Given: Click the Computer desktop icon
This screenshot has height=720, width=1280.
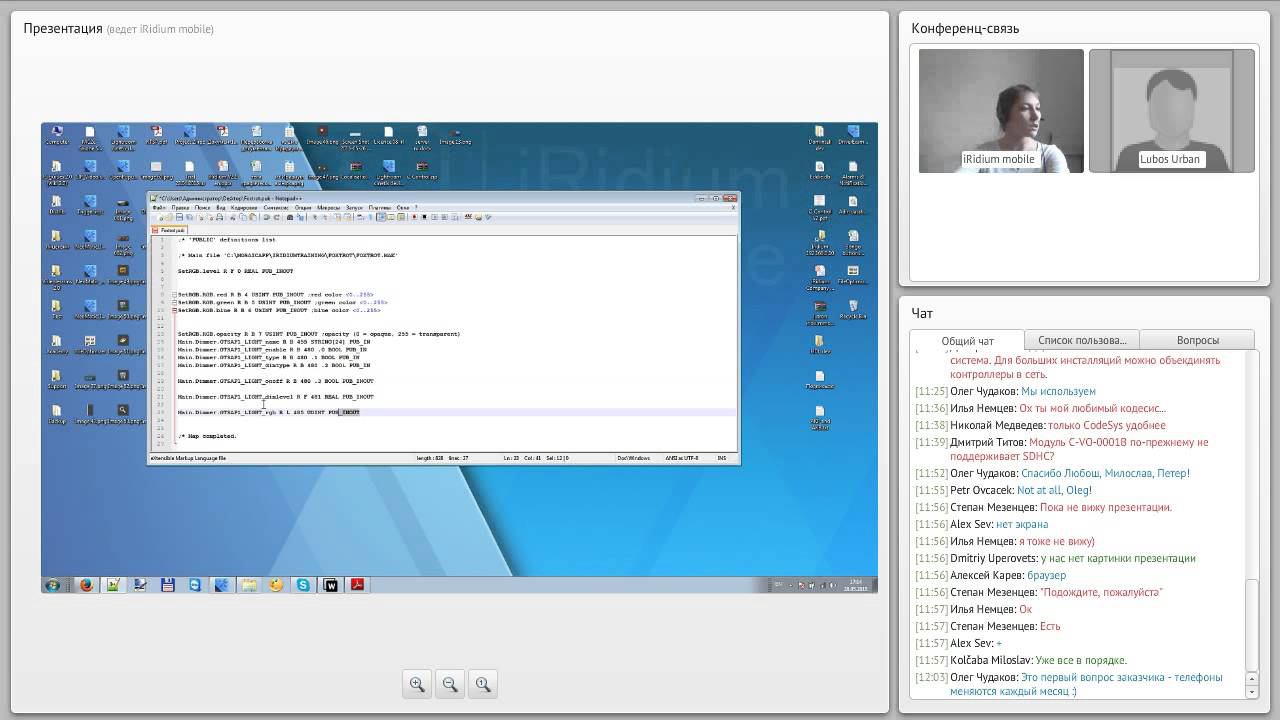Looking at the screenshot, I should pyautogui.click(x=57, y=135).
